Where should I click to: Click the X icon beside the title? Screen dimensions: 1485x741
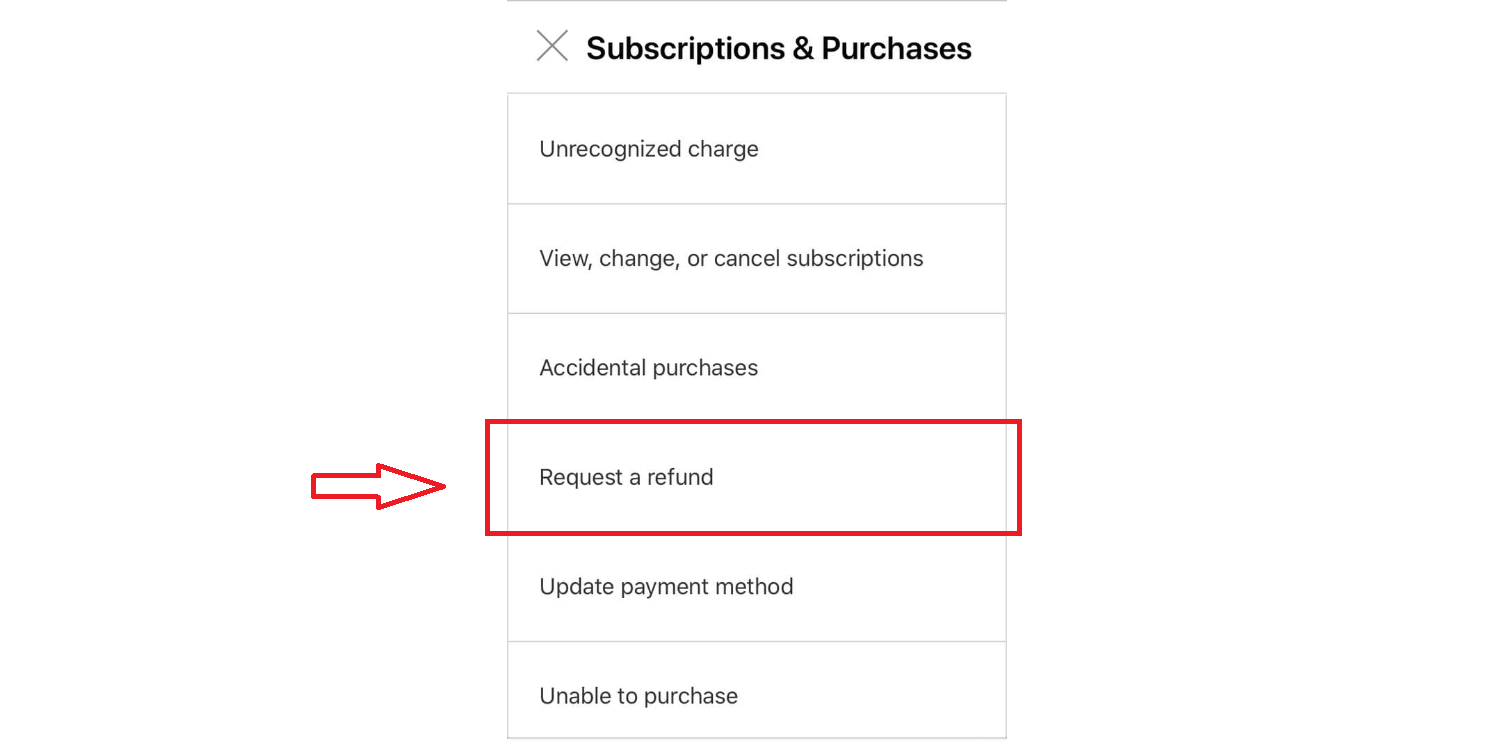tap(552, 46)
